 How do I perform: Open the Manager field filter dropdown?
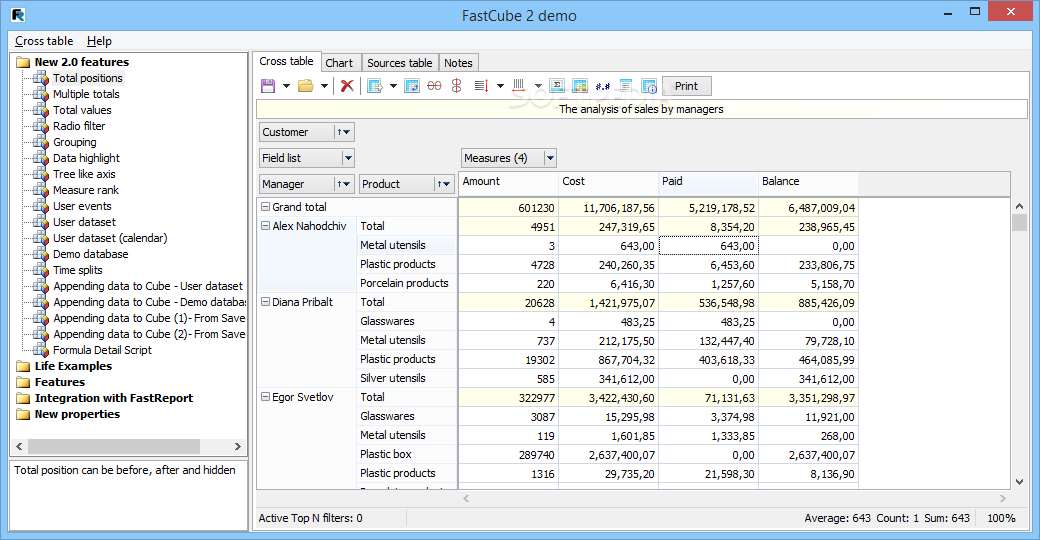click(344, 184)
